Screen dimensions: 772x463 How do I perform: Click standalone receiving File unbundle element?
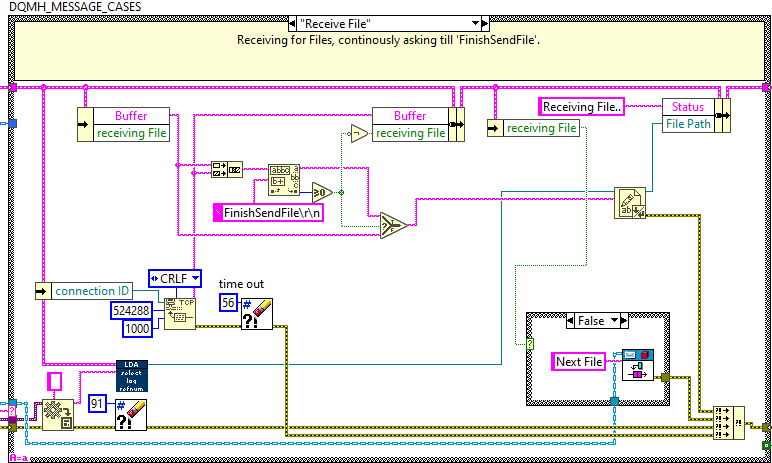(541, 128)
